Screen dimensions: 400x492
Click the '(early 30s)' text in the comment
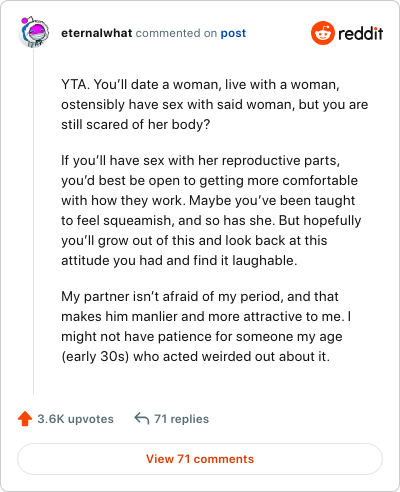tap(95, 356)
